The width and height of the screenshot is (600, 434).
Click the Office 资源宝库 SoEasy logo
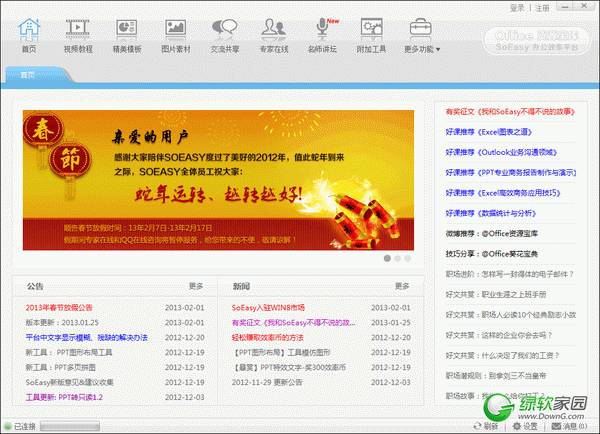click(536, 41)
